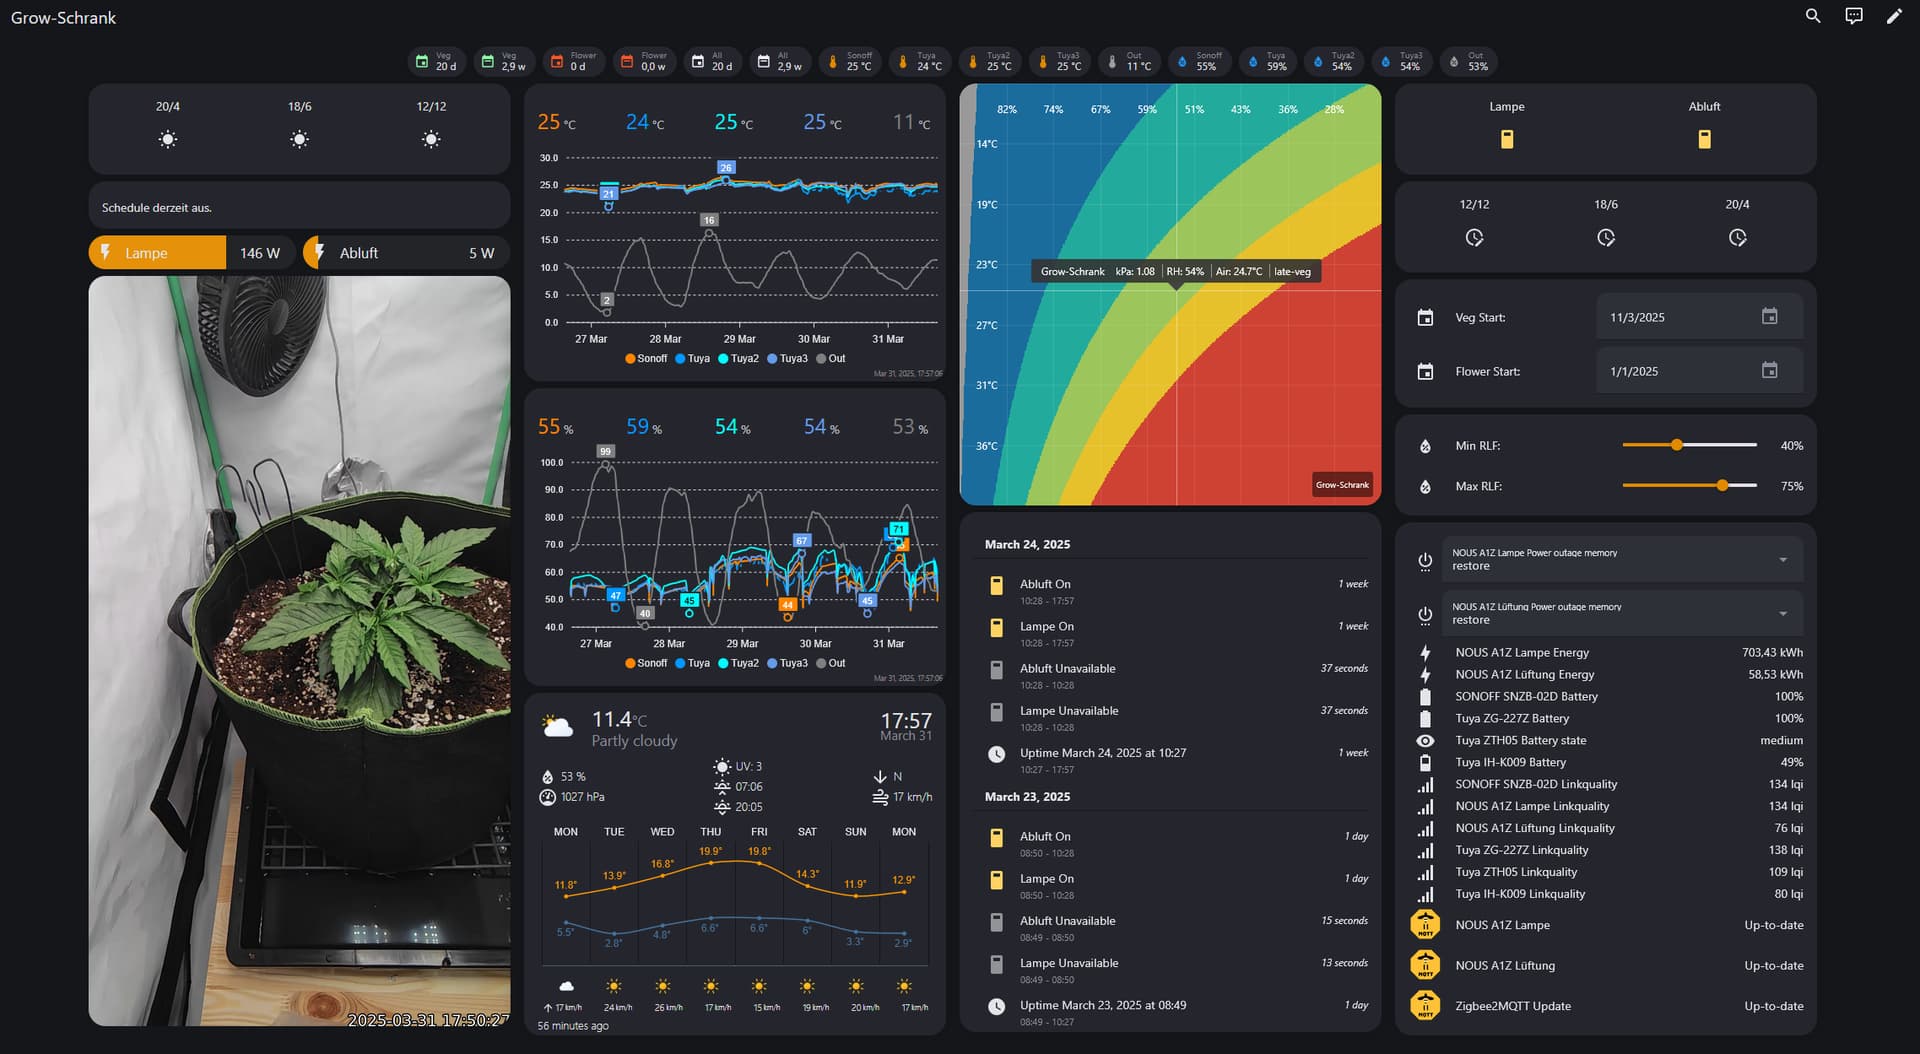Expand NOUS A1Z Lampe power outage dropdown
The width and height of the screenshot is (1920, 1054).
pos(1782,560)
